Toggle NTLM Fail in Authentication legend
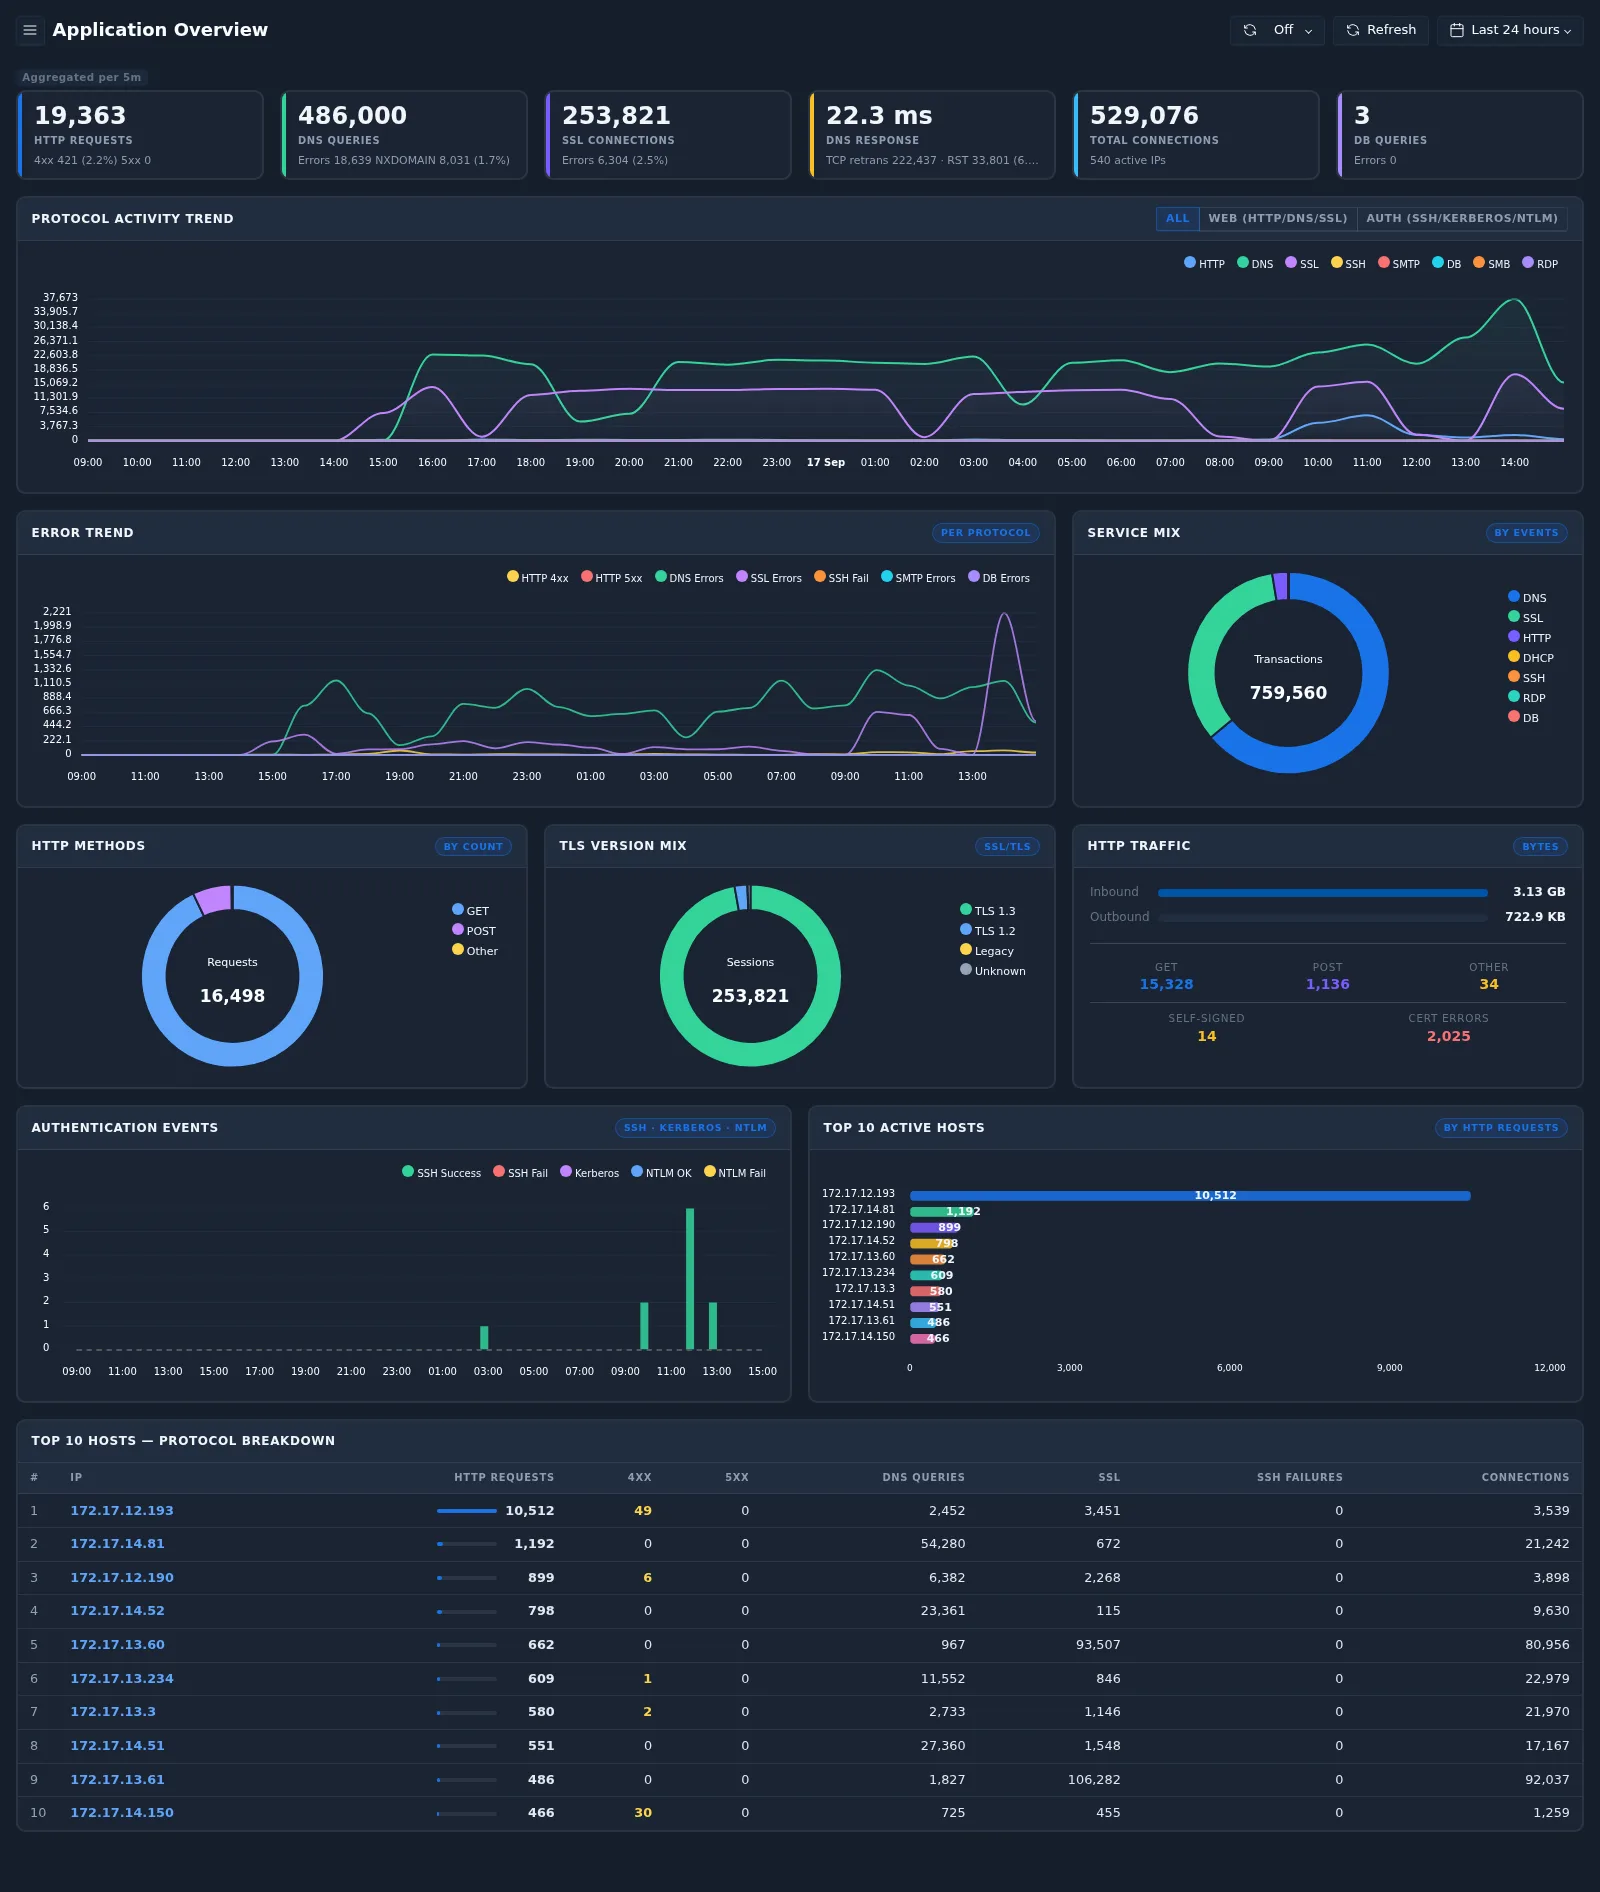This screenshot has height=1892, width=1600. [734, 1173]
